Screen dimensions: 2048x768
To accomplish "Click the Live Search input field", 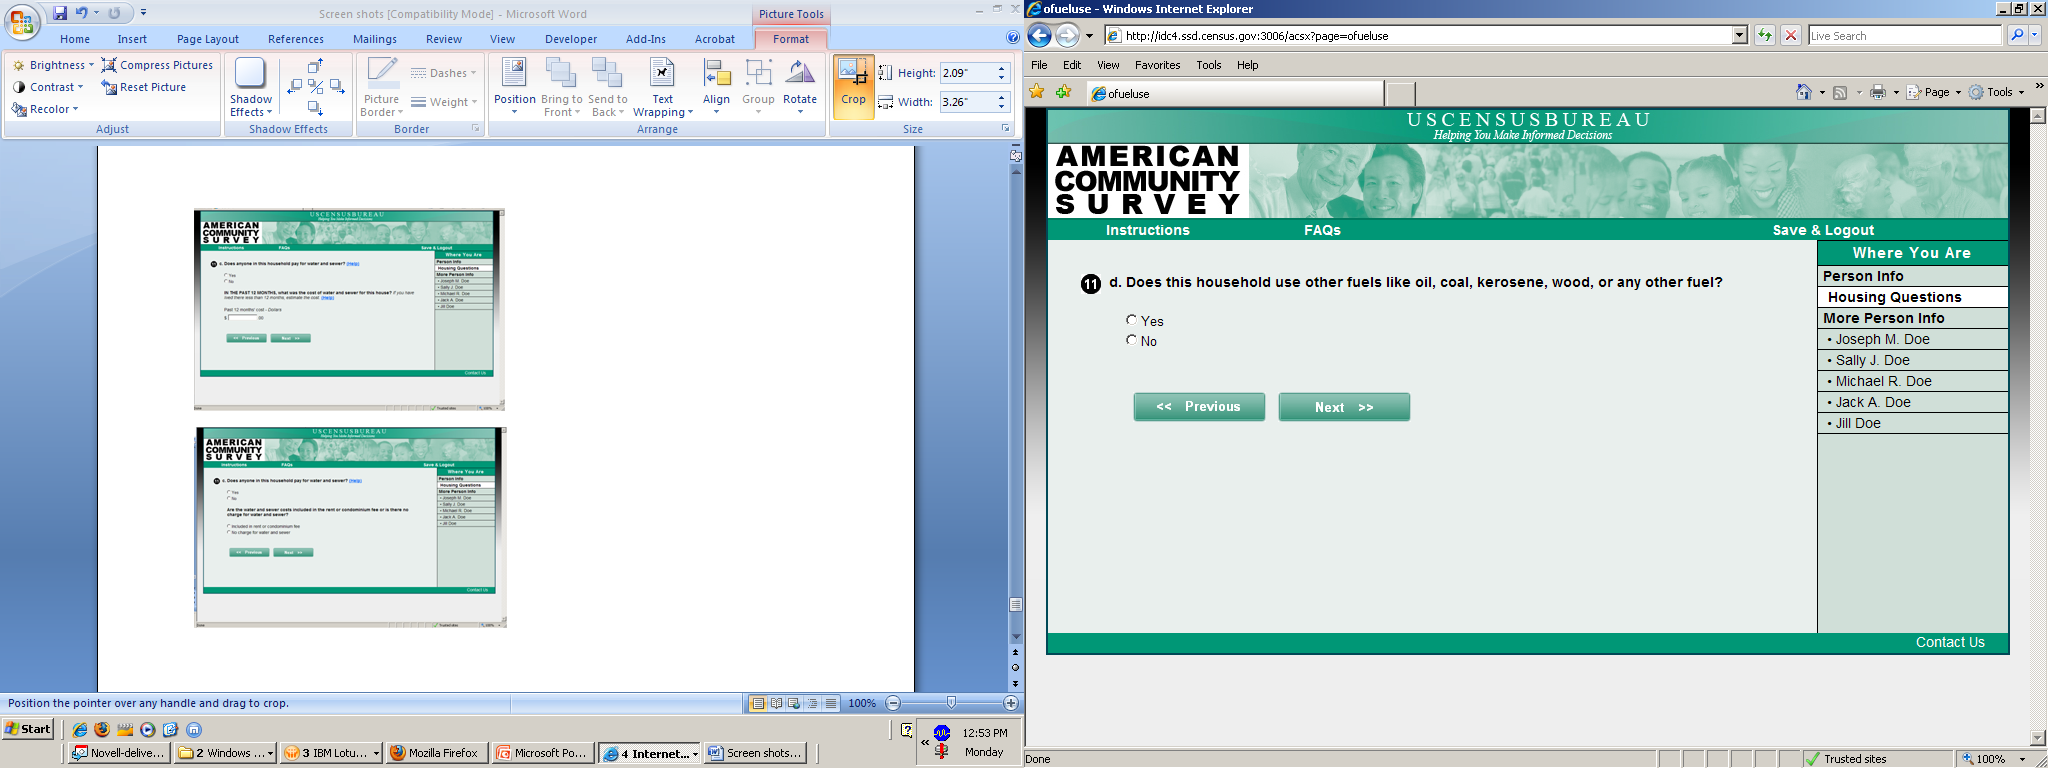I will click(1905, 36).
